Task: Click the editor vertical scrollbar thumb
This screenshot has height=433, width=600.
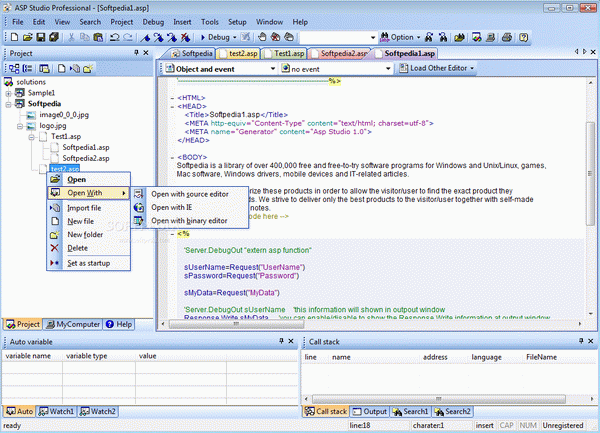Action: pos(590,174)
